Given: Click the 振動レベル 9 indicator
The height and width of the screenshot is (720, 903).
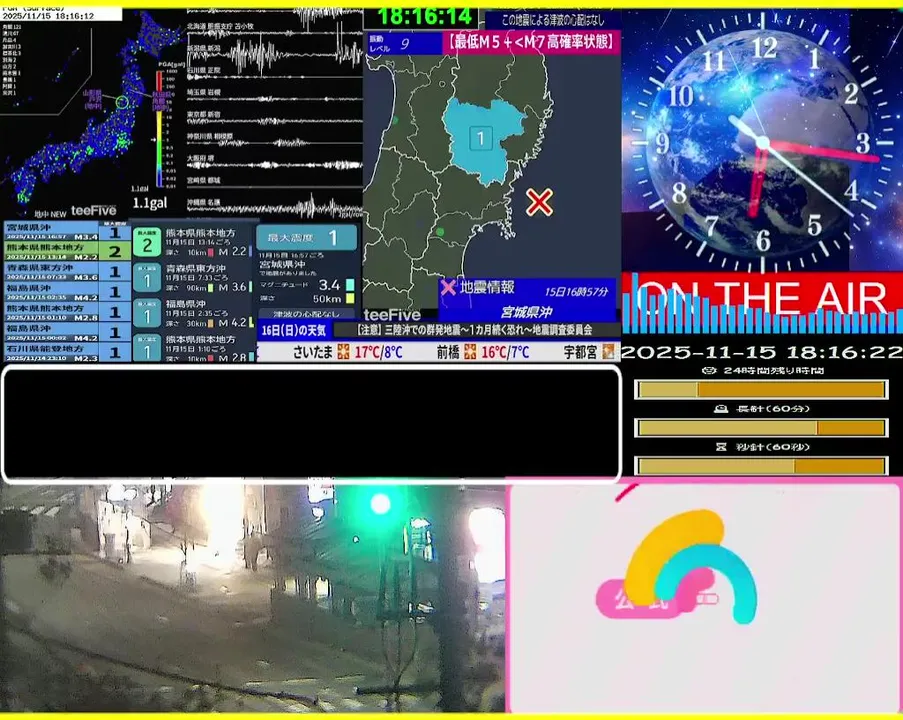Looking at the screenshot, I should pyautogui.click(x=404, y=43).
